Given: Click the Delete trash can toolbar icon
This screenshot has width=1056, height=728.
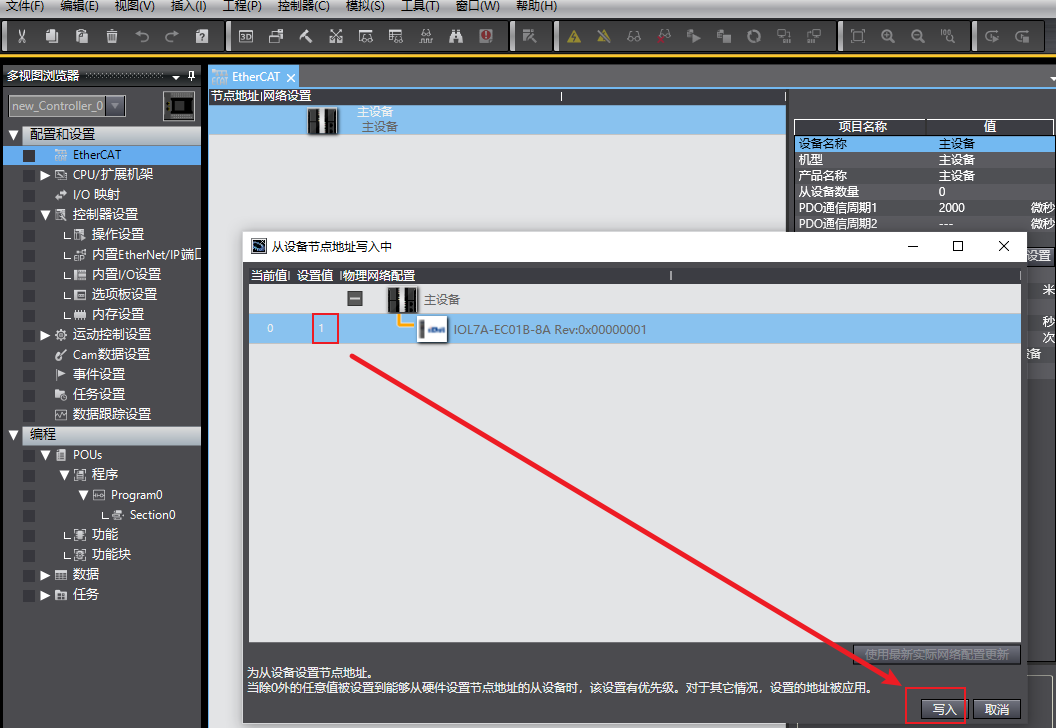Looking at the screenshot, I should point(112,37).
